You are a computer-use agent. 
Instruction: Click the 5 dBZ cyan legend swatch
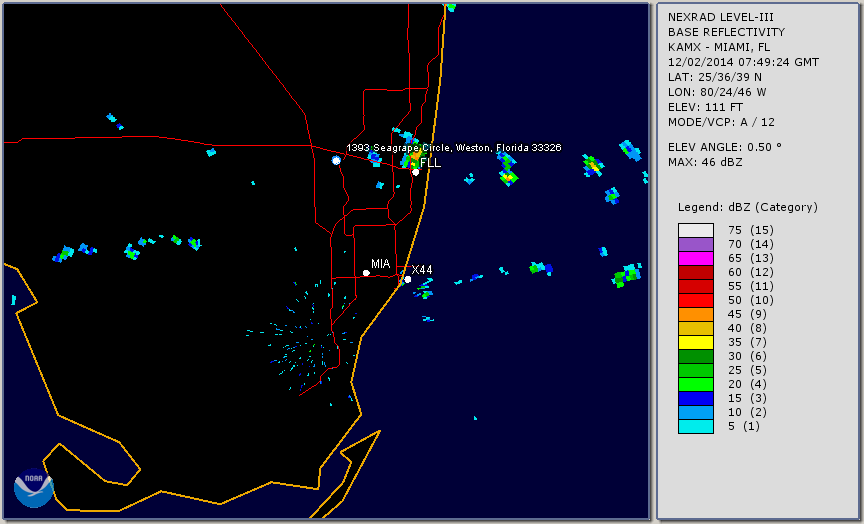point(696,426)
